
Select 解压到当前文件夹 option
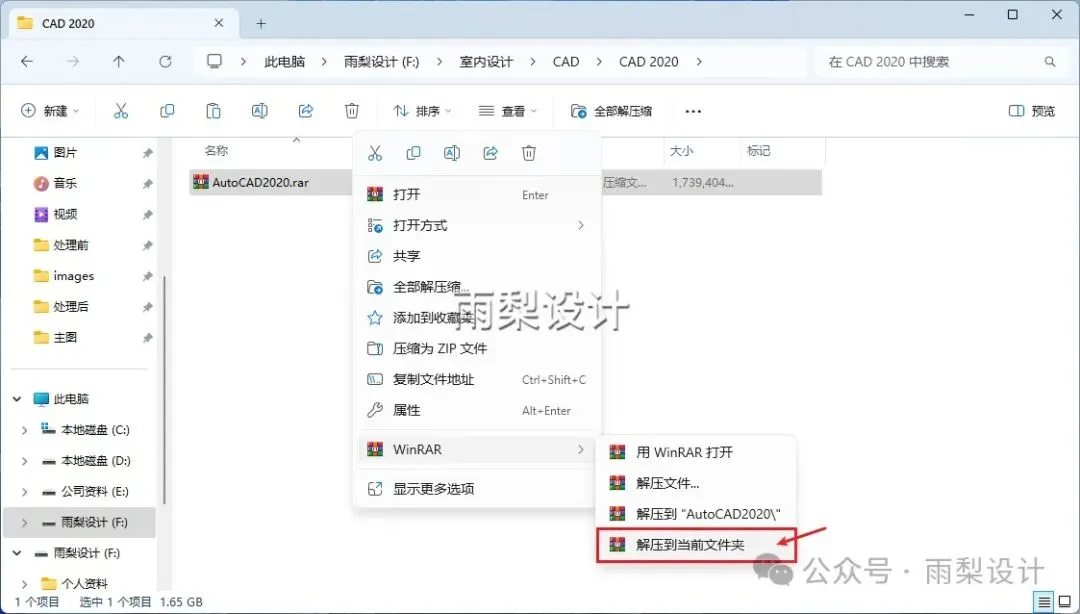click(696, 545)
